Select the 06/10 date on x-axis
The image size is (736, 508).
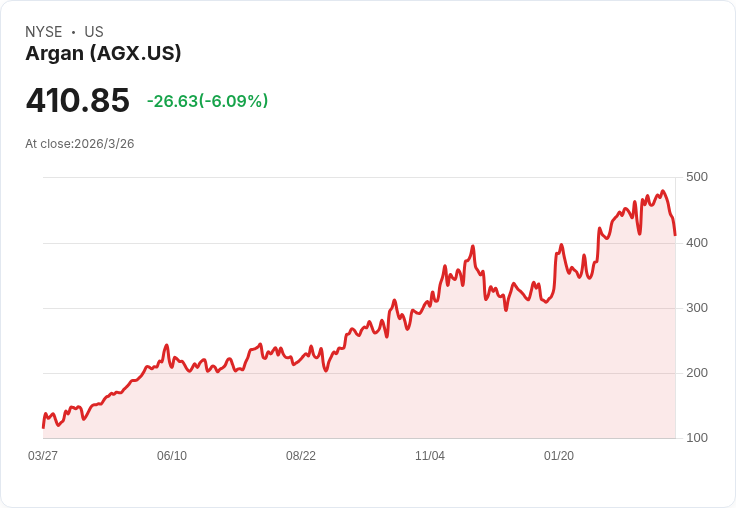(x=172, y=456)
